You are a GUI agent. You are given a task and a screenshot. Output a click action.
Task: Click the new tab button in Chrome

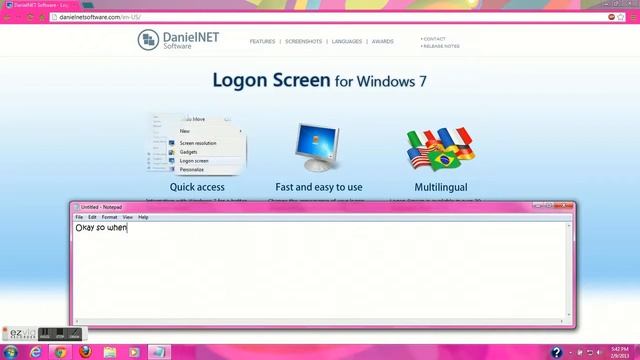pos(88,5)
